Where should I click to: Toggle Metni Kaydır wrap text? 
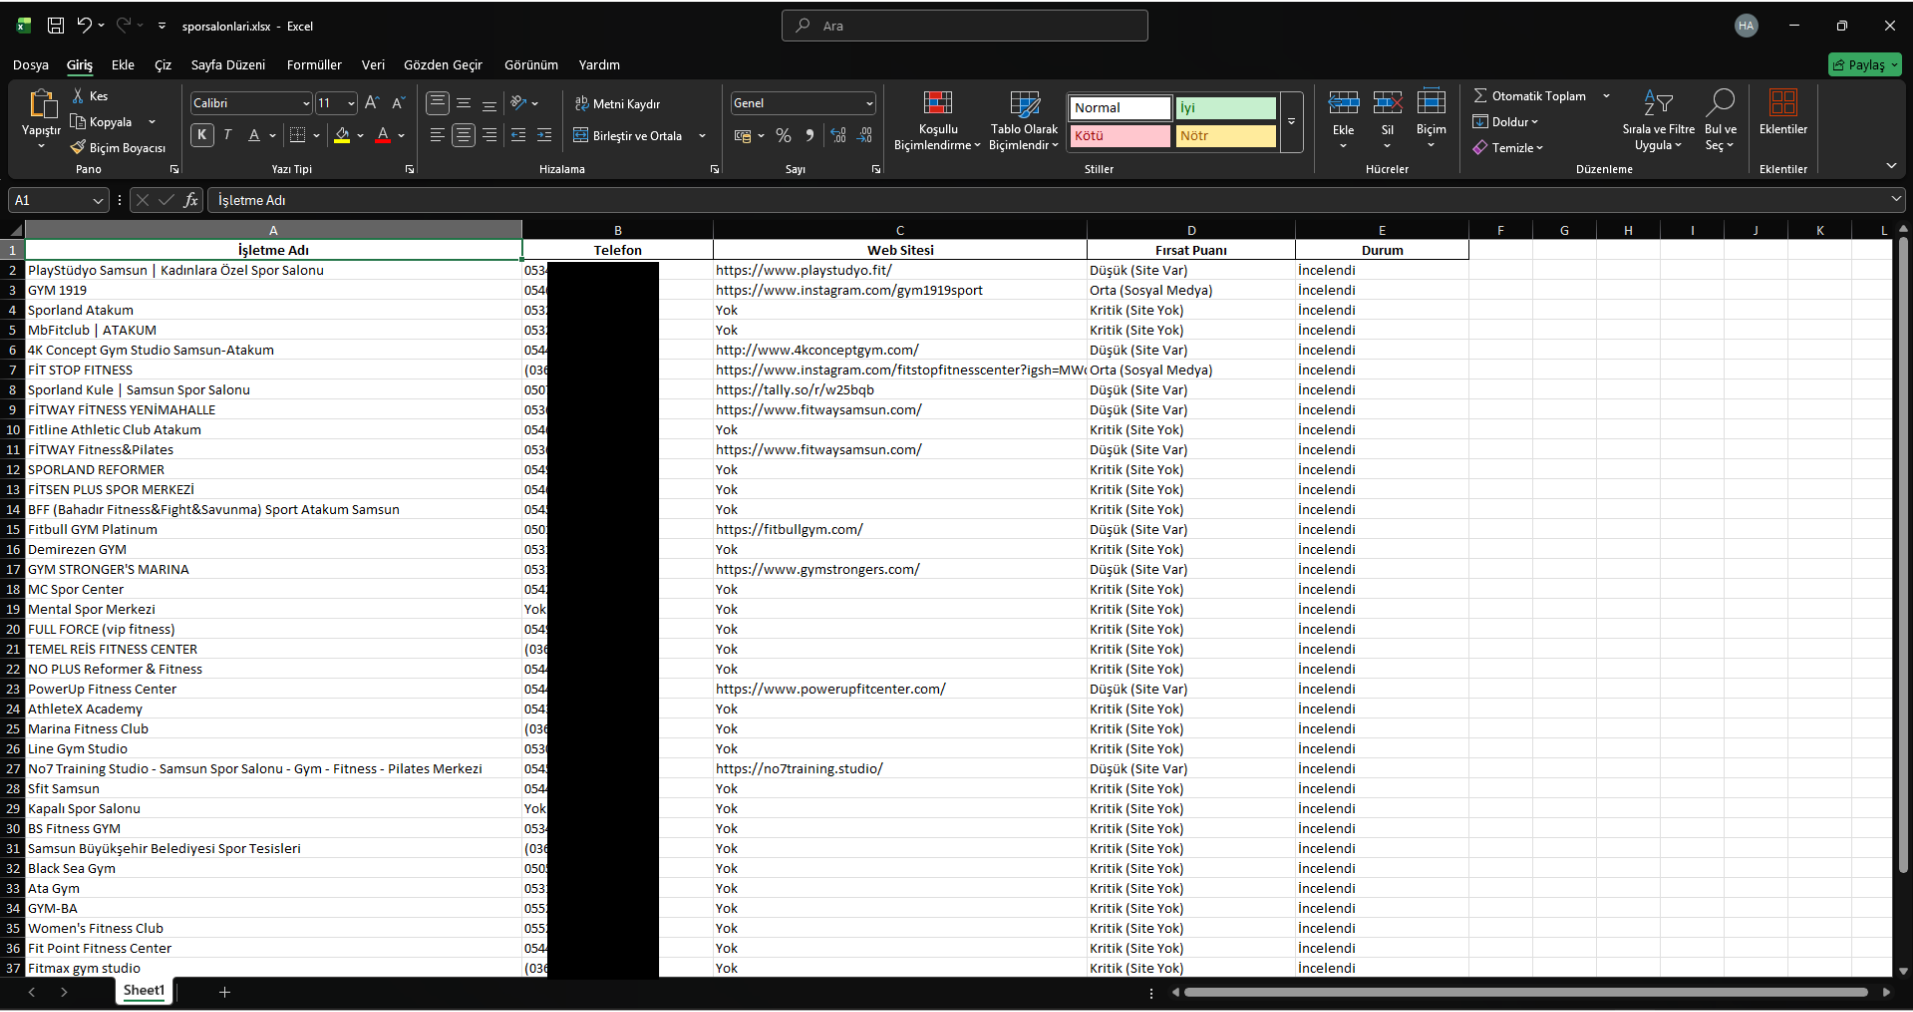[618, 104]
